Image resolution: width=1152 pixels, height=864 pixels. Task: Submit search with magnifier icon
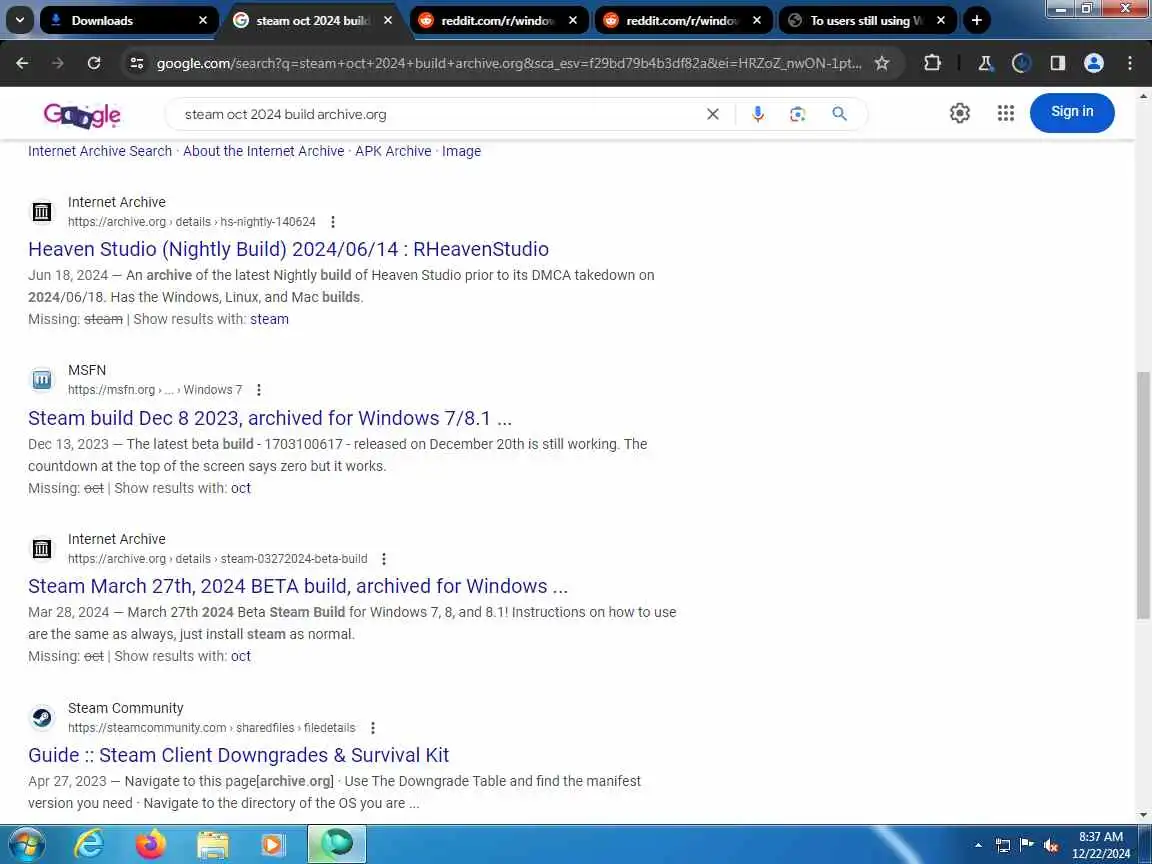click(x=839, y=114)
